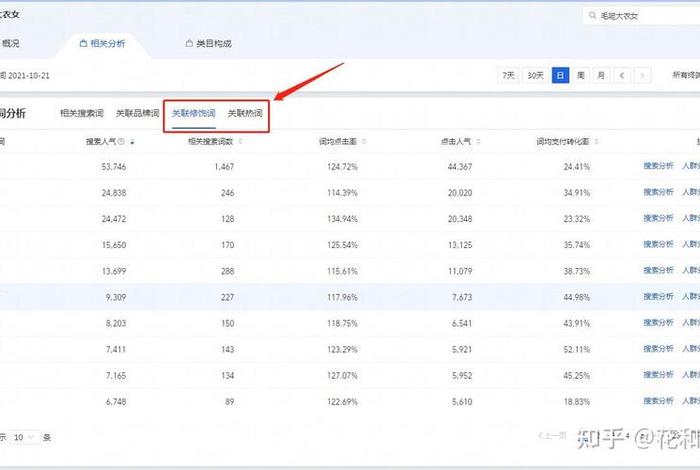Sort by 相关搜索词数 column arrows

(240, 142)
